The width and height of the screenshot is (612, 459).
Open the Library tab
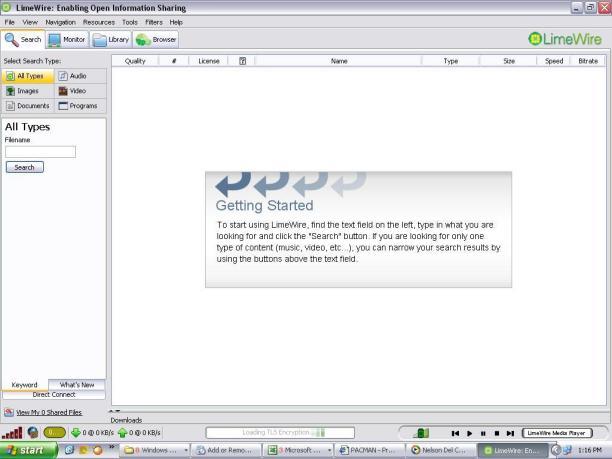pos(111,39)
